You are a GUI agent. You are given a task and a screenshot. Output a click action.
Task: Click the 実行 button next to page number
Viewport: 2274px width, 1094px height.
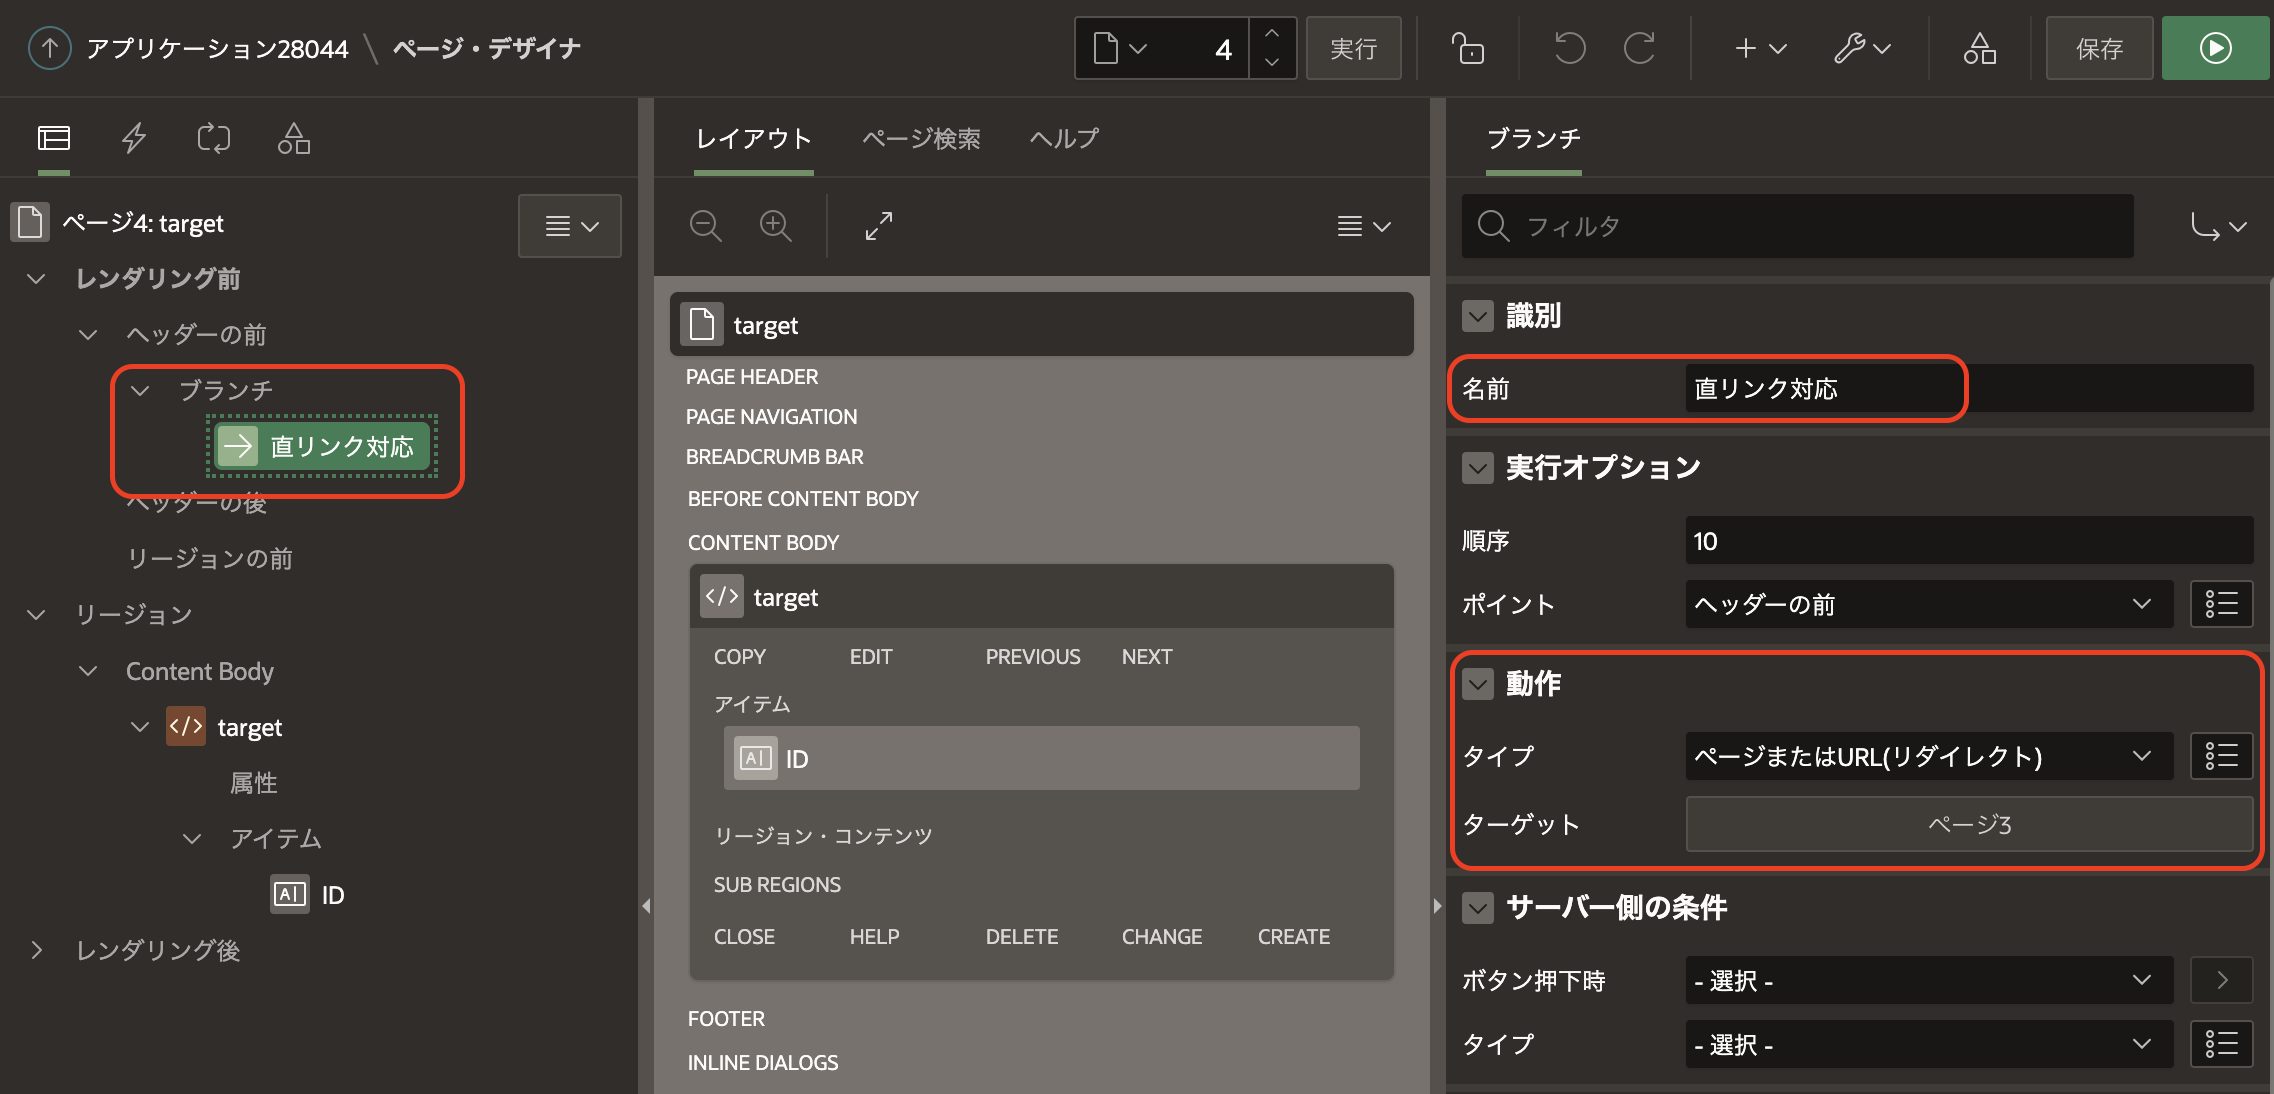pos(1353,48)
